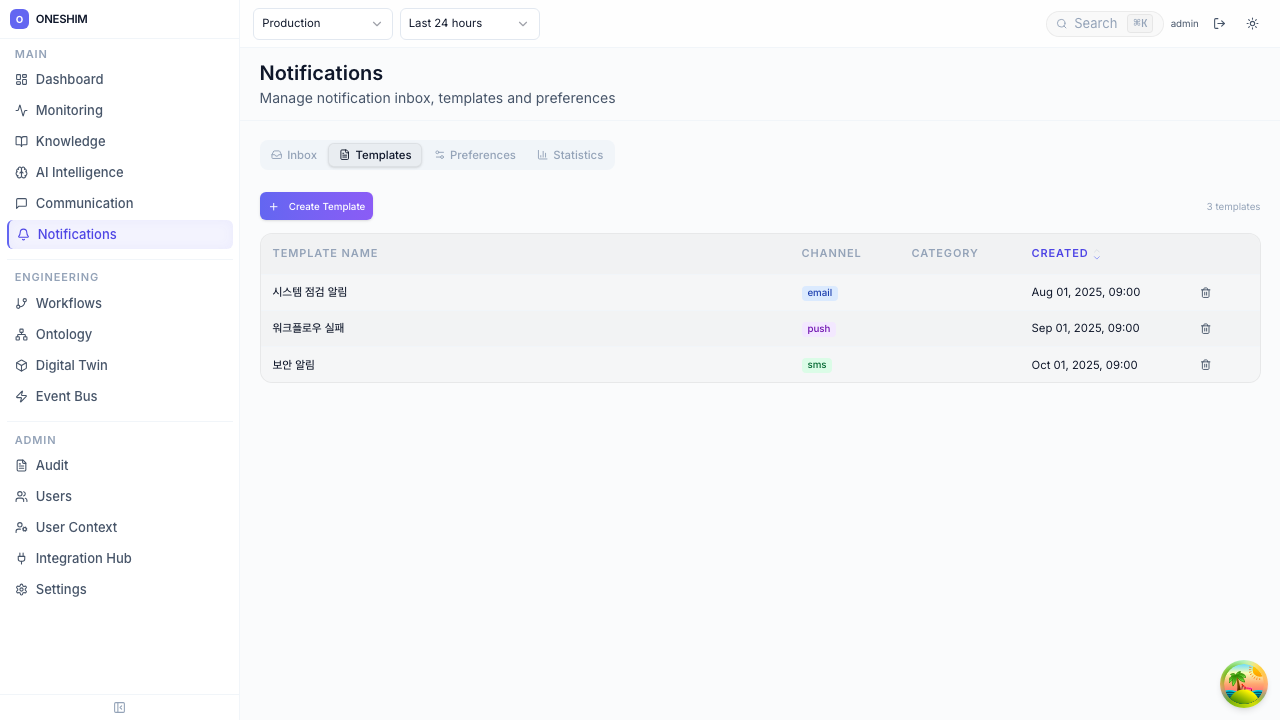Switch to the Inbox tab
This screenshot has width=1280, height=720.
tap(294, 155)
